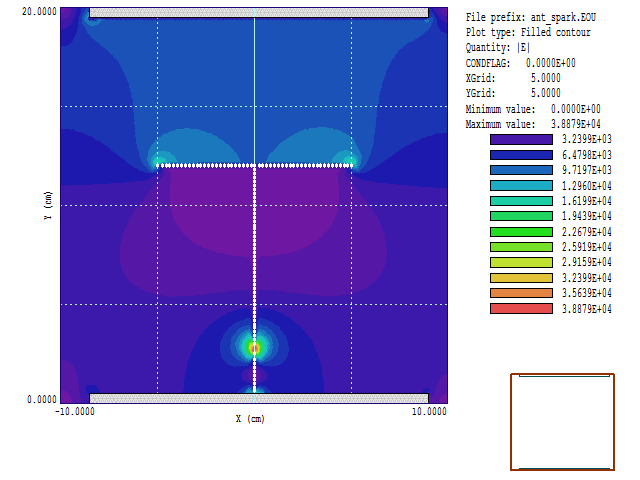Viewport: 640px width, 480px height.
Task: Click the Plot type Filled contour text
Action: click(x=528, y=32)
